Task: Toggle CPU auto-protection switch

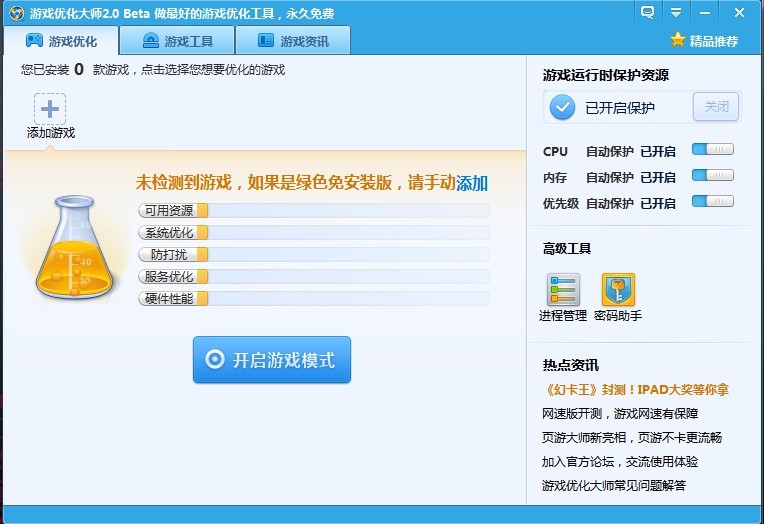Action: (x=712, y=150)
